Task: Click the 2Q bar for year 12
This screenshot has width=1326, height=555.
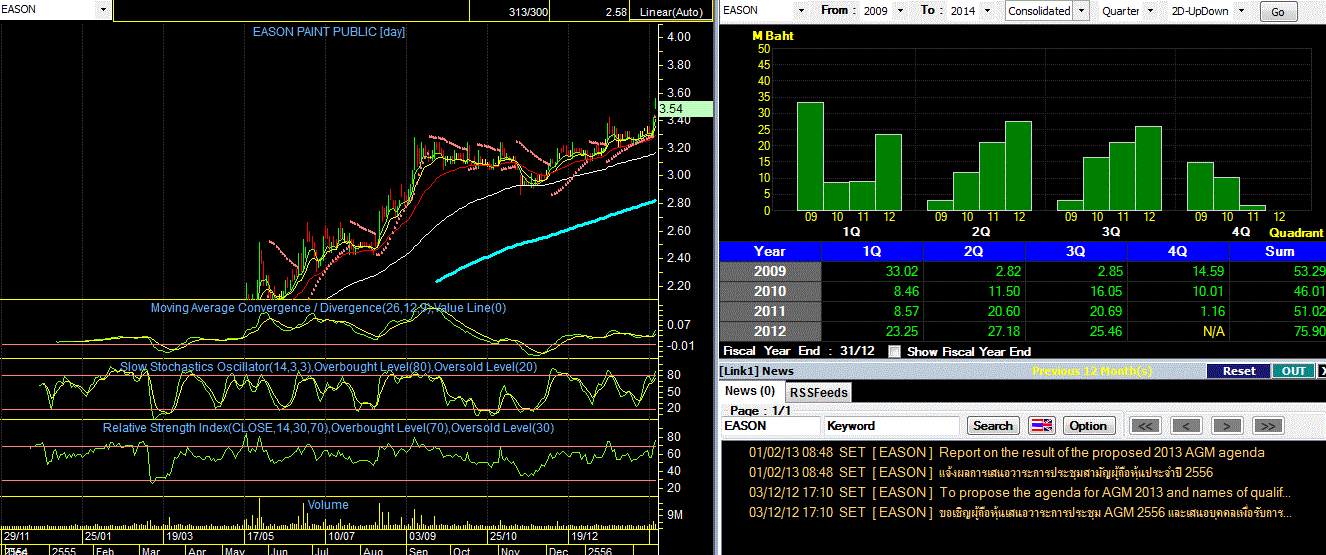Action: click(x=1018, y=166)
